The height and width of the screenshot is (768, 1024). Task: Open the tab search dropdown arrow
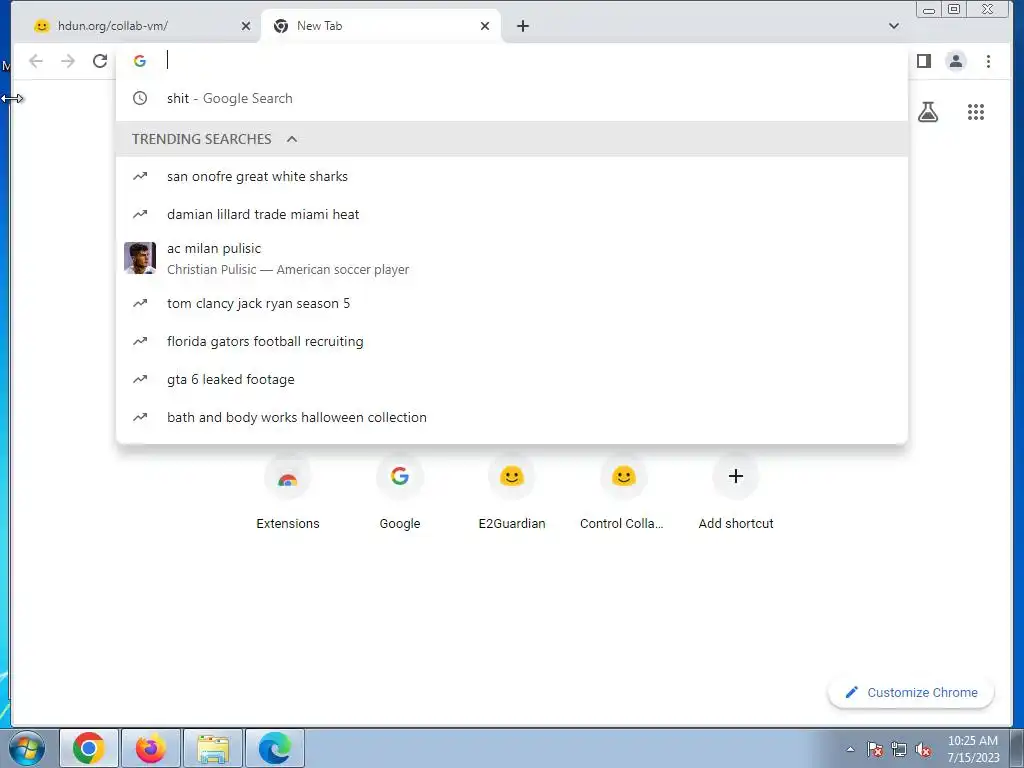(x=893, y=26)
